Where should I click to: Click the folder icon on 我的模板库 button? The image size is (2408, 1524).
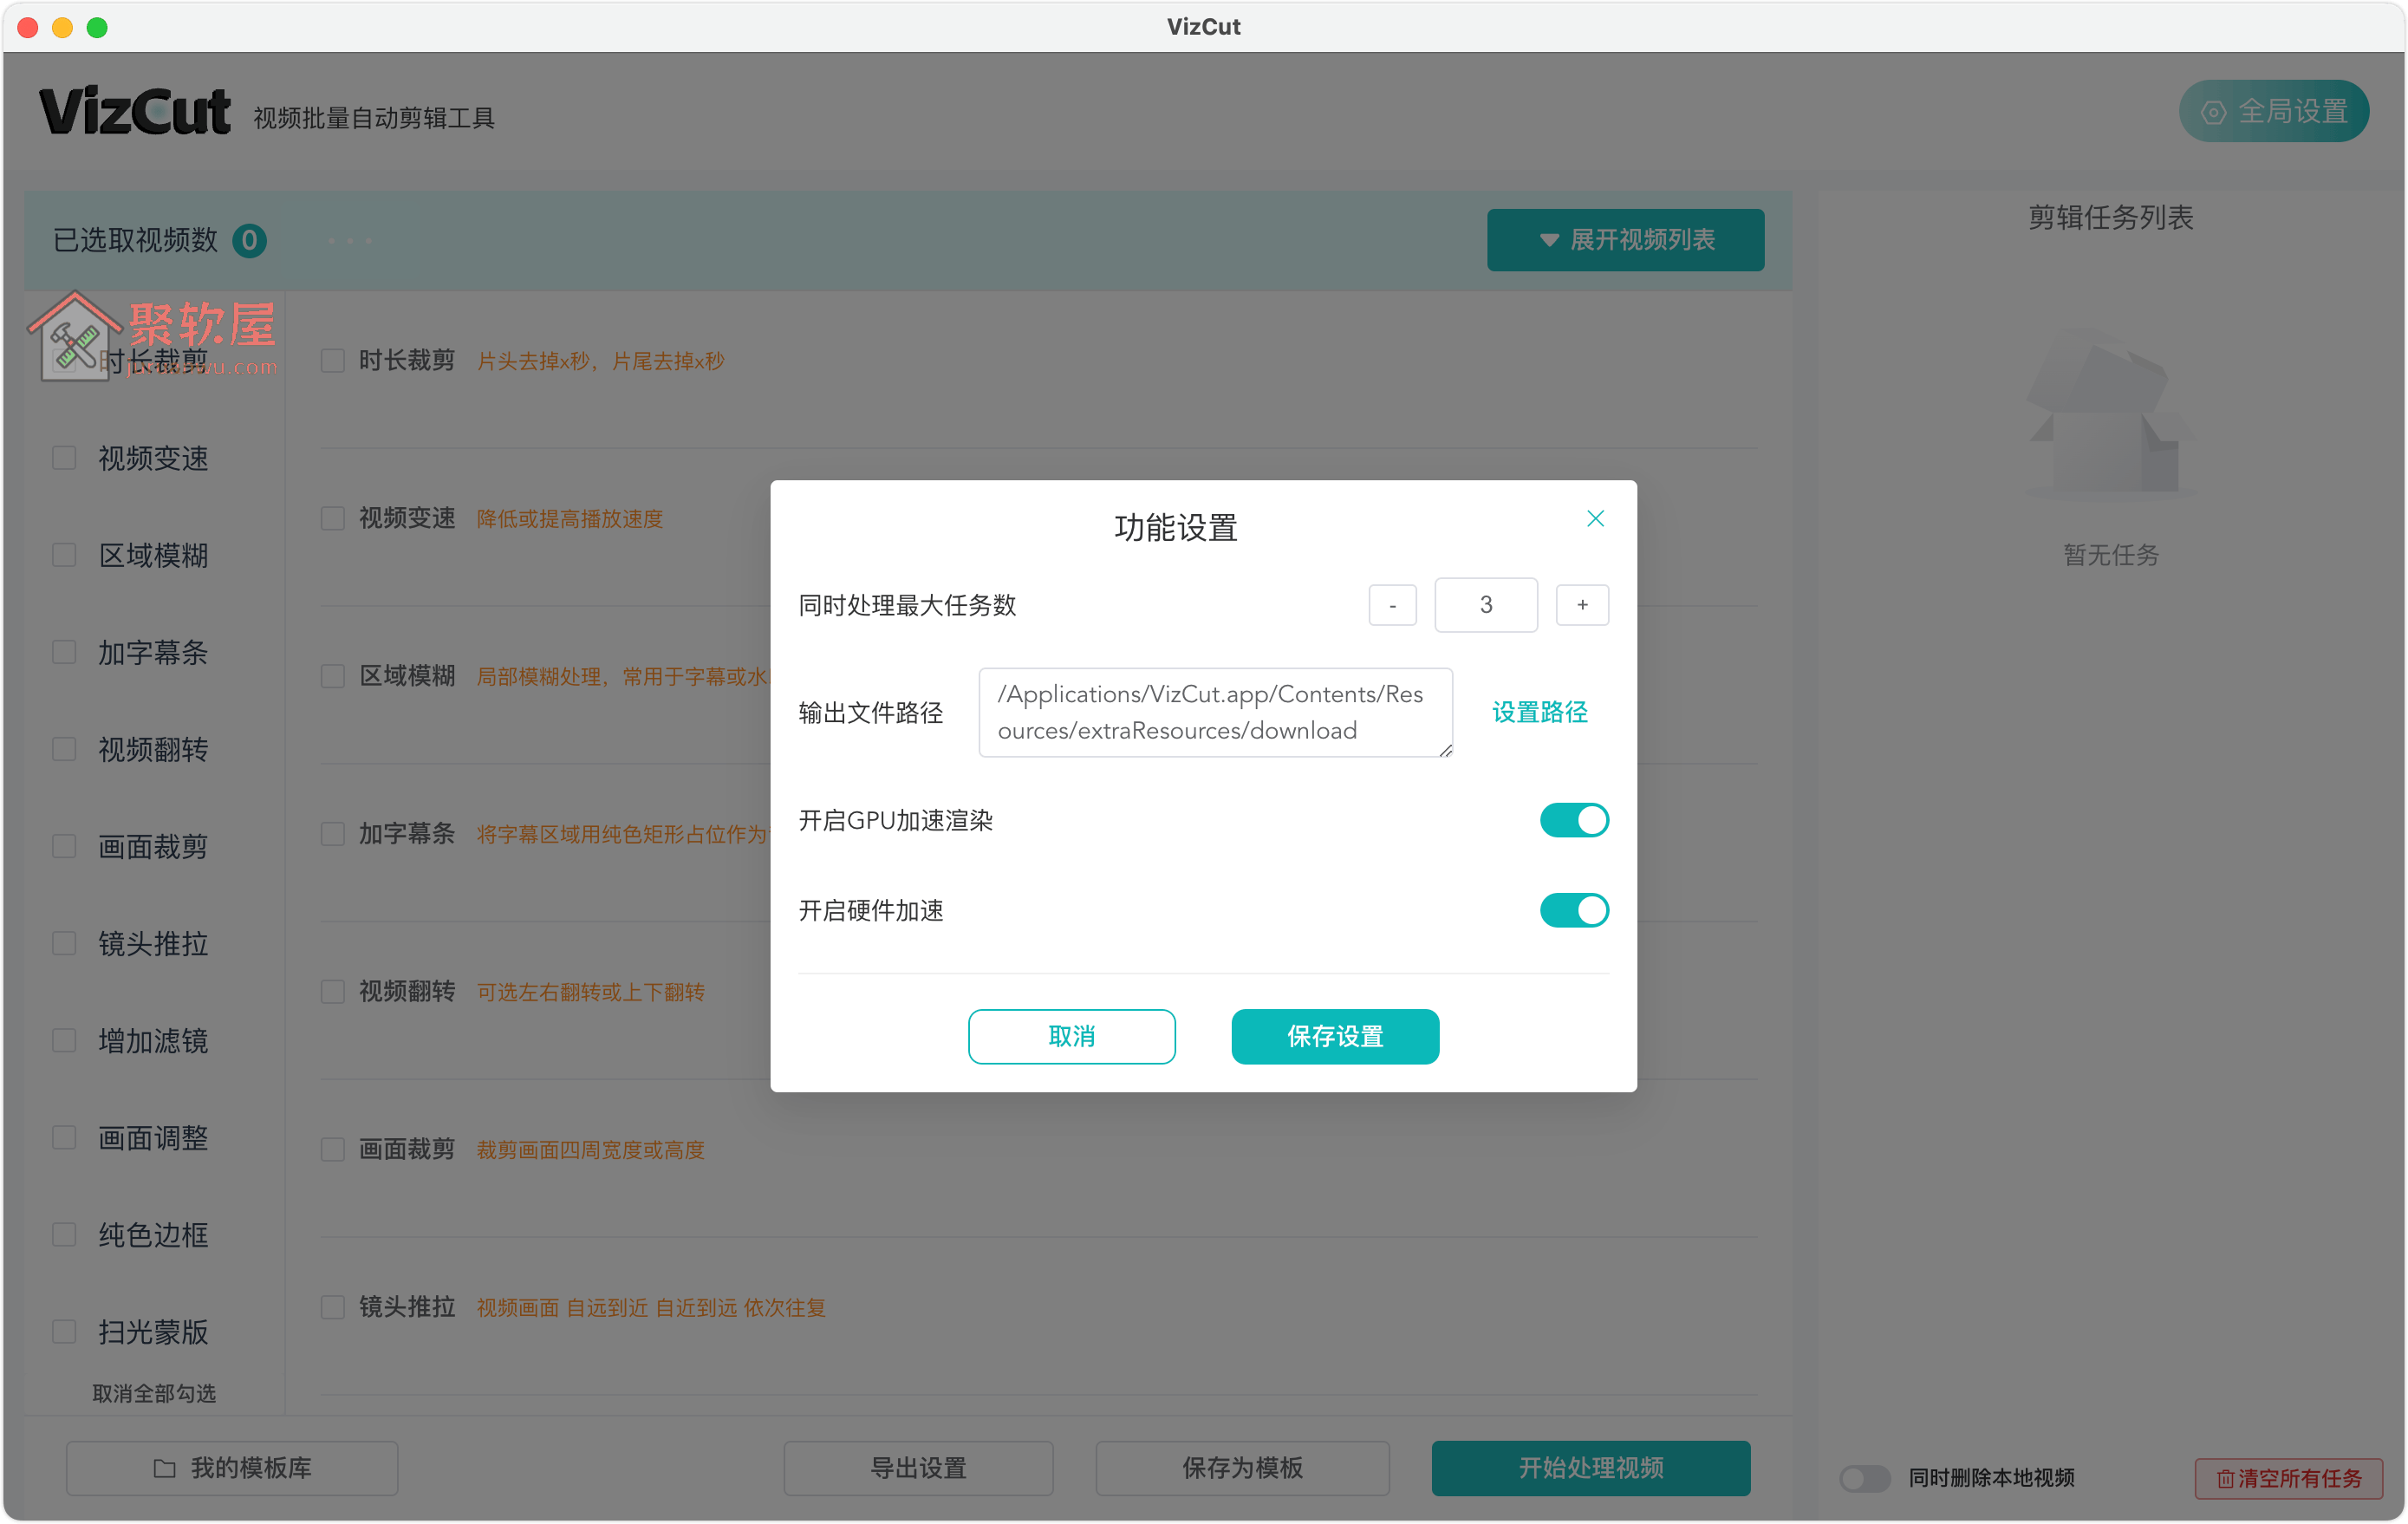coord(165,1468)
